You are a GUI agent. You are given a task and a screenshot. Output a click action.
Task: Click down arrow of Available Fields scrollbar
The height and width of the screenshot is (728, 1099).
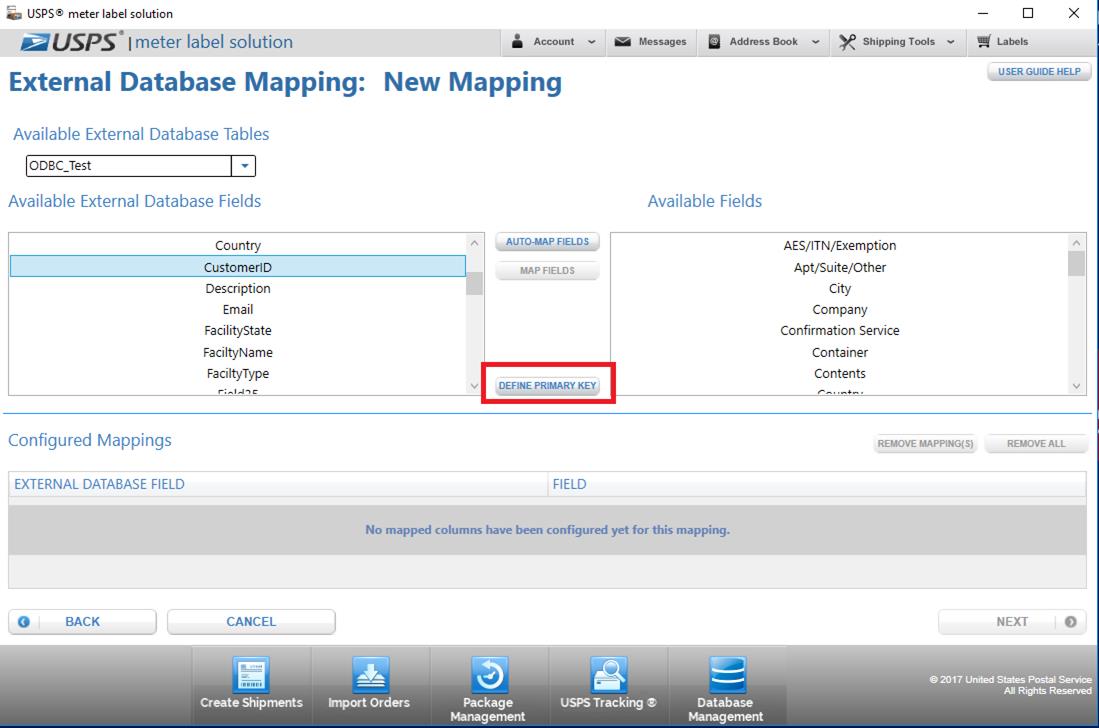(x=1077, y=385)
